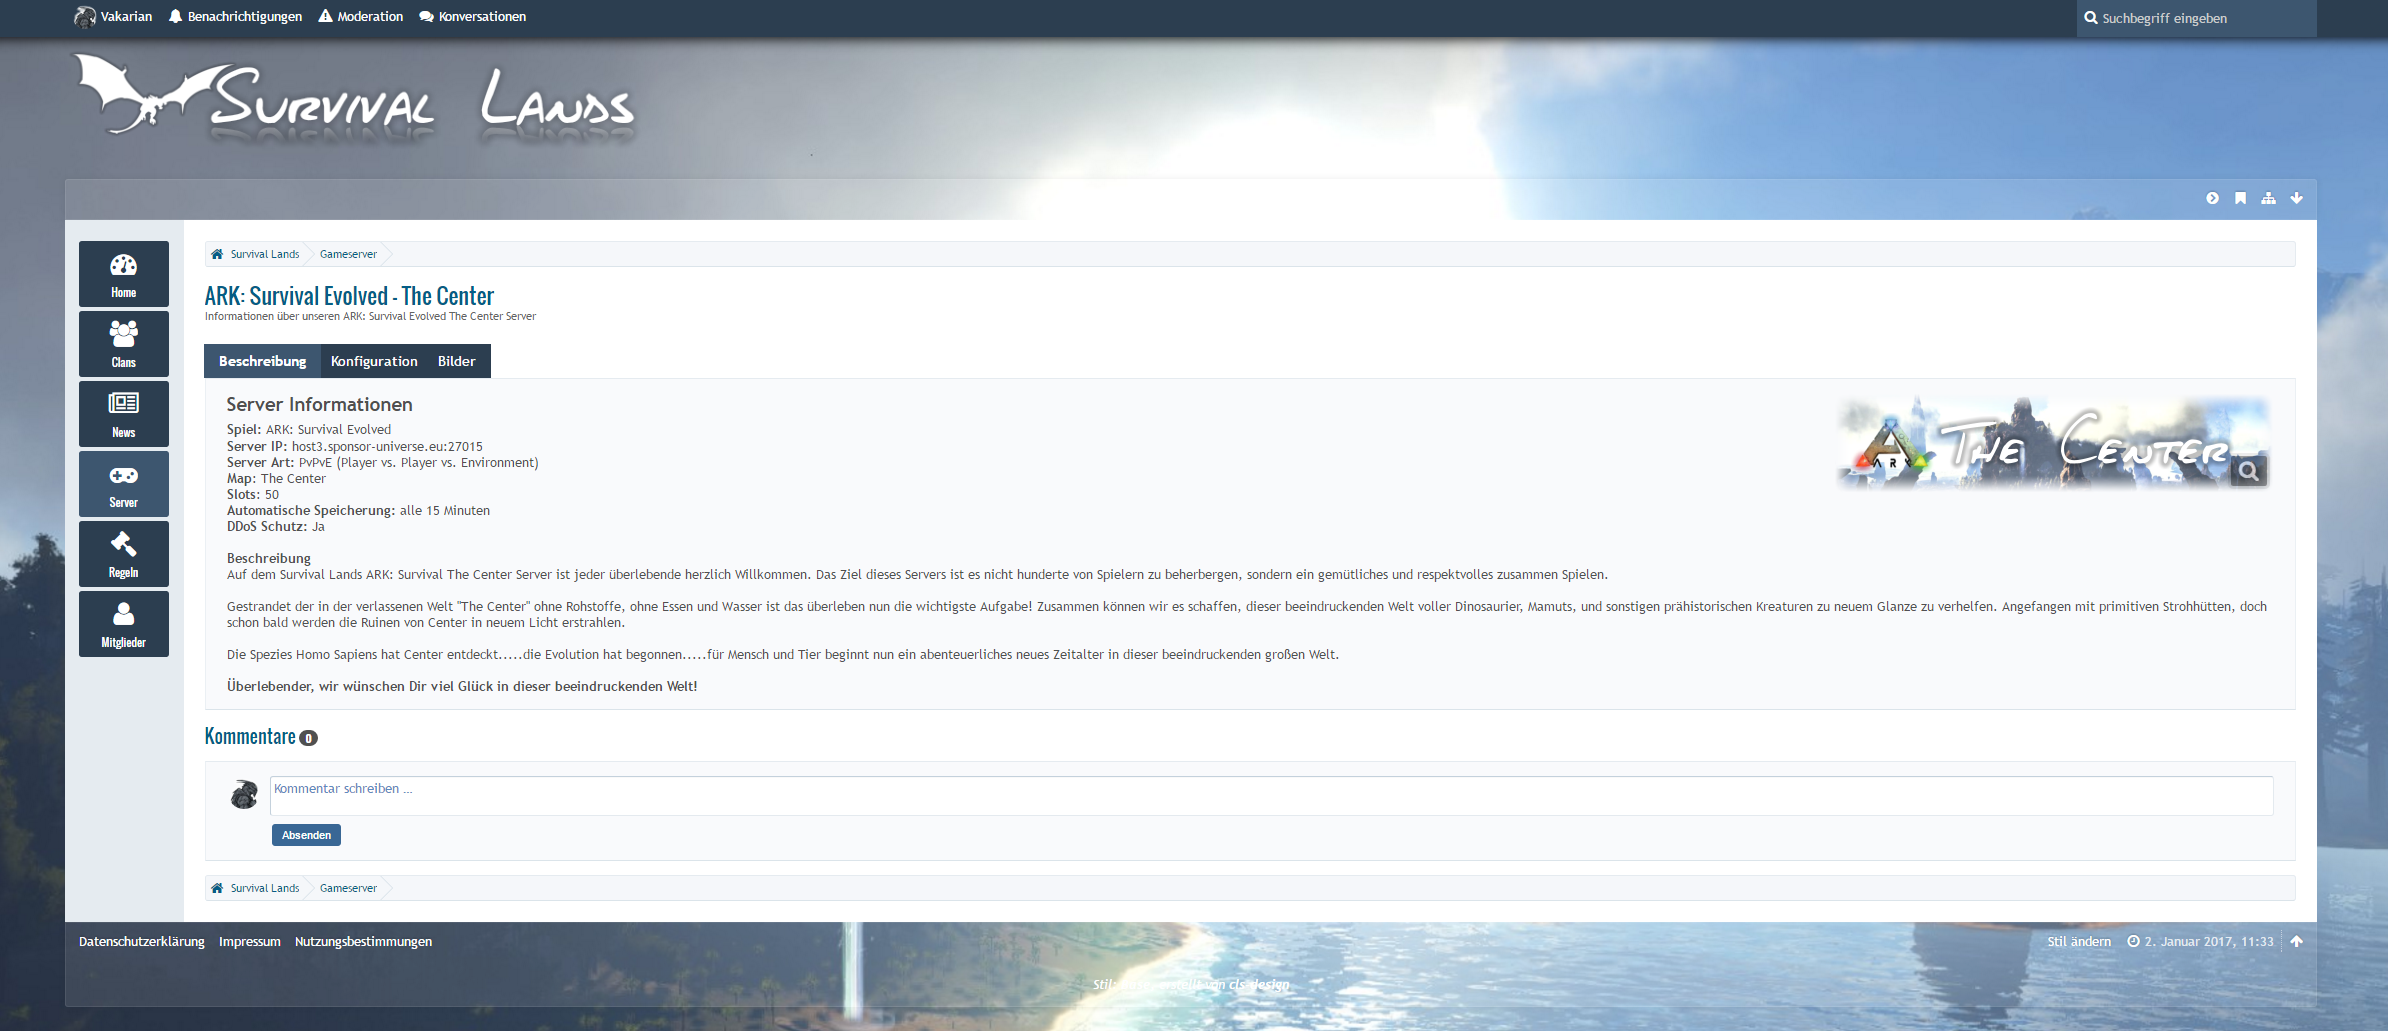Jump to page bottom with down arrow
2388x1031 pixels.
[x=2296, y=198]
